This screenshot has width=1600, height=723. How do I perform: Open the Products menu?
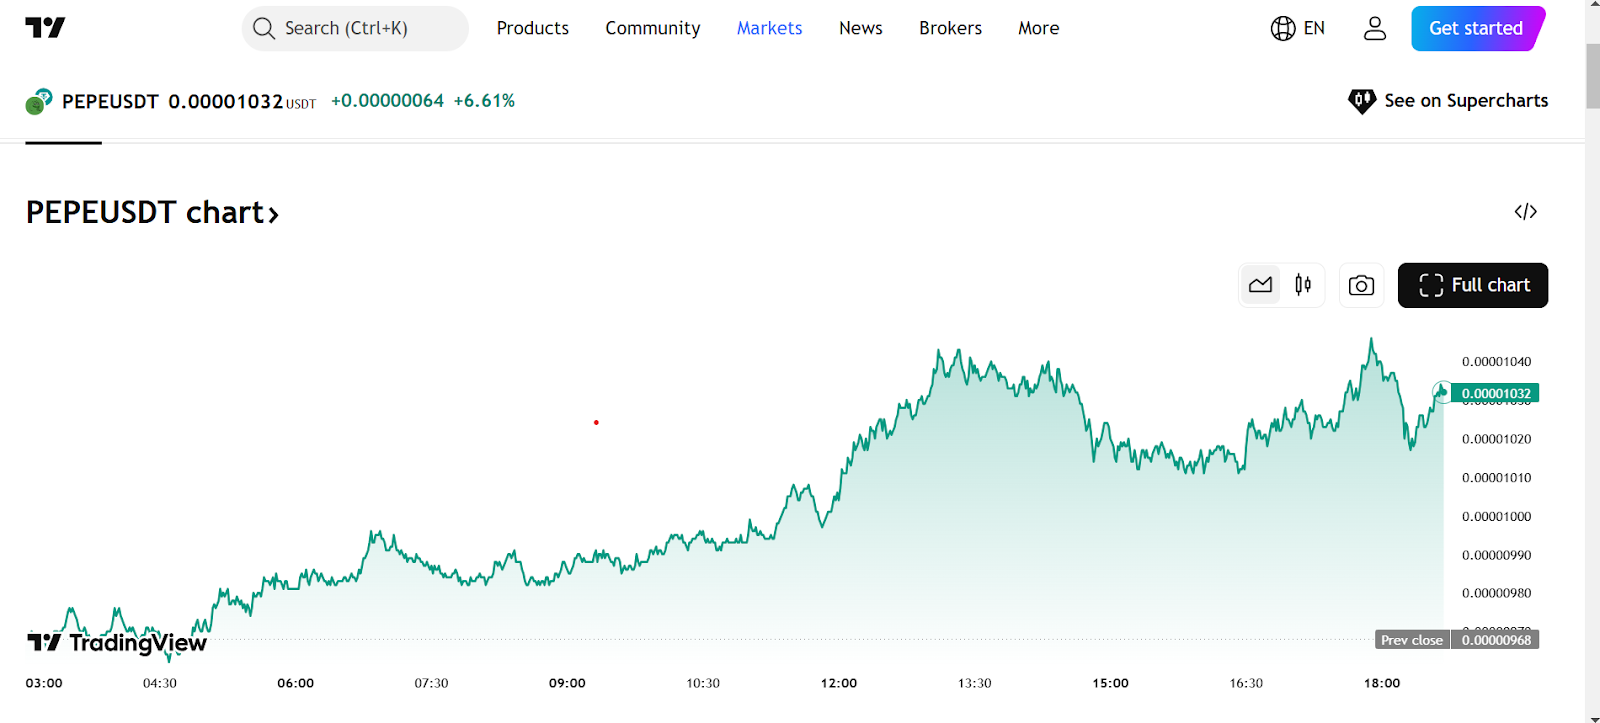click(x=533, y=28)
